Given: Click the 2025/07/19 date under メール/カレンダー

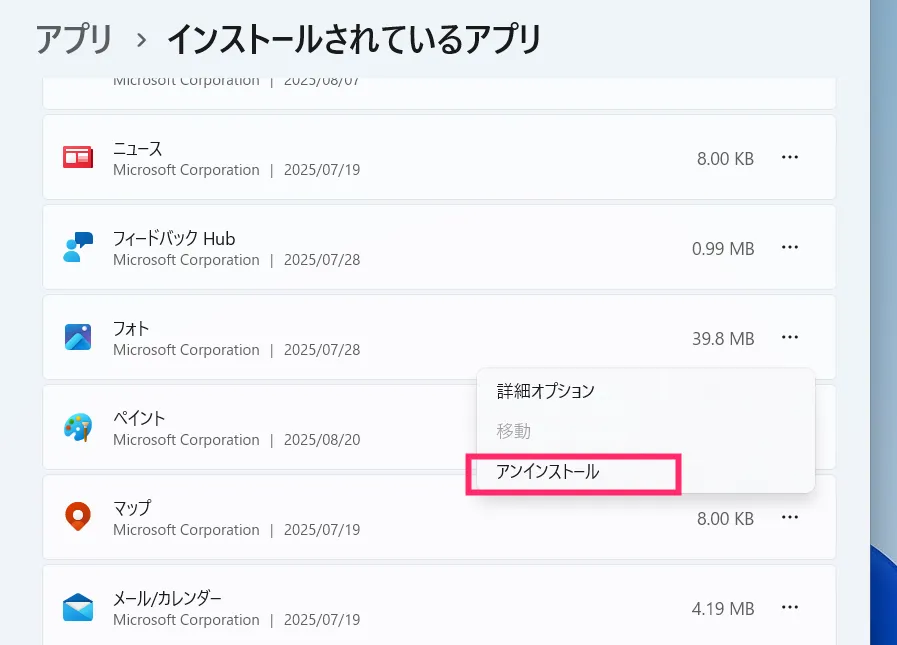Looking at the screenshot, I should click(322, 620).
